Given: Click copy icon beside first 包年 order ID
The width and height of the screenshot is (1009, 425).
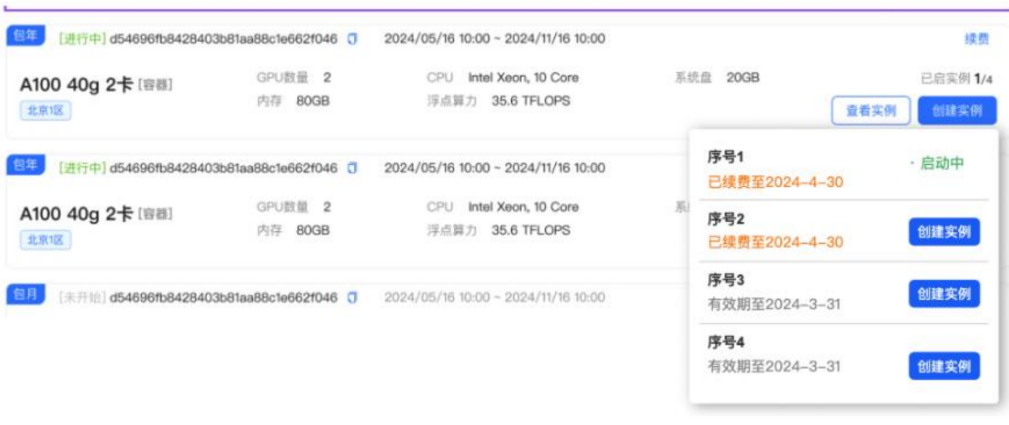Looking at the screenshot, I should 352,39.
